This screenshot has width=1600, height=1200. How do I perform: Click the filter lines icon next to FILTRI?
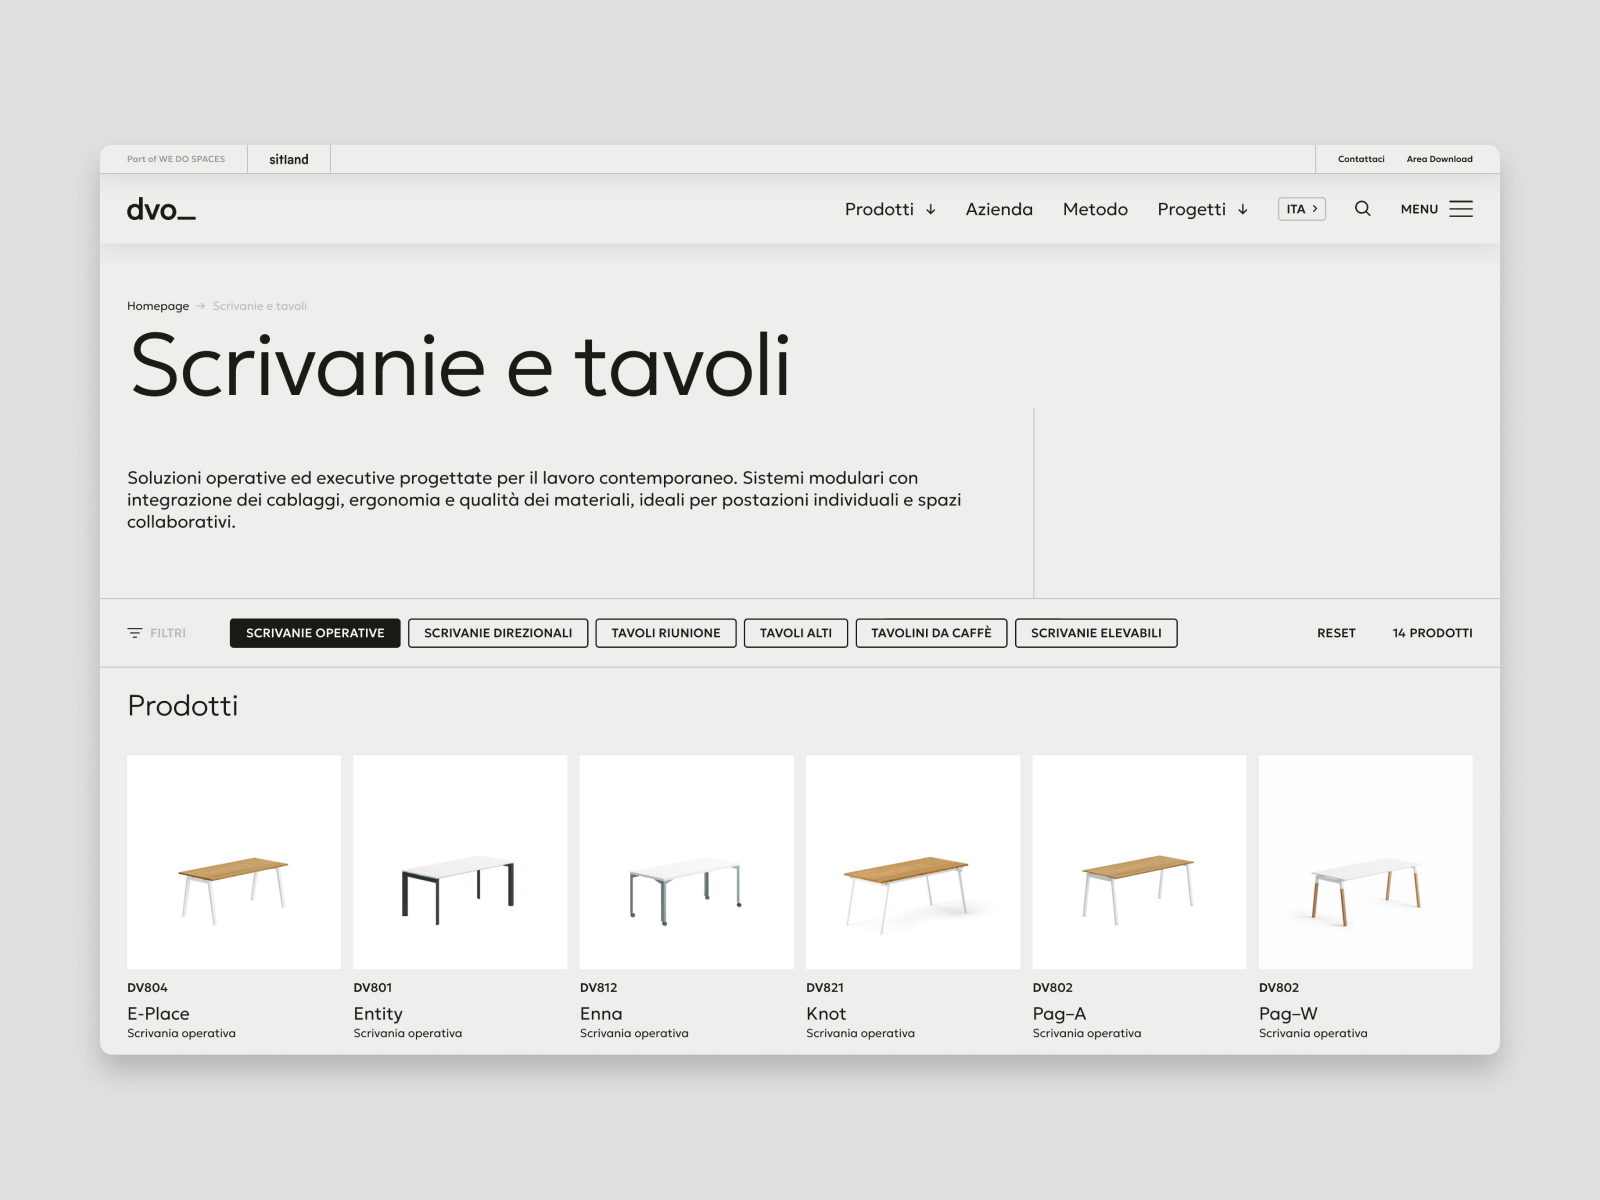tap(135, 633)
